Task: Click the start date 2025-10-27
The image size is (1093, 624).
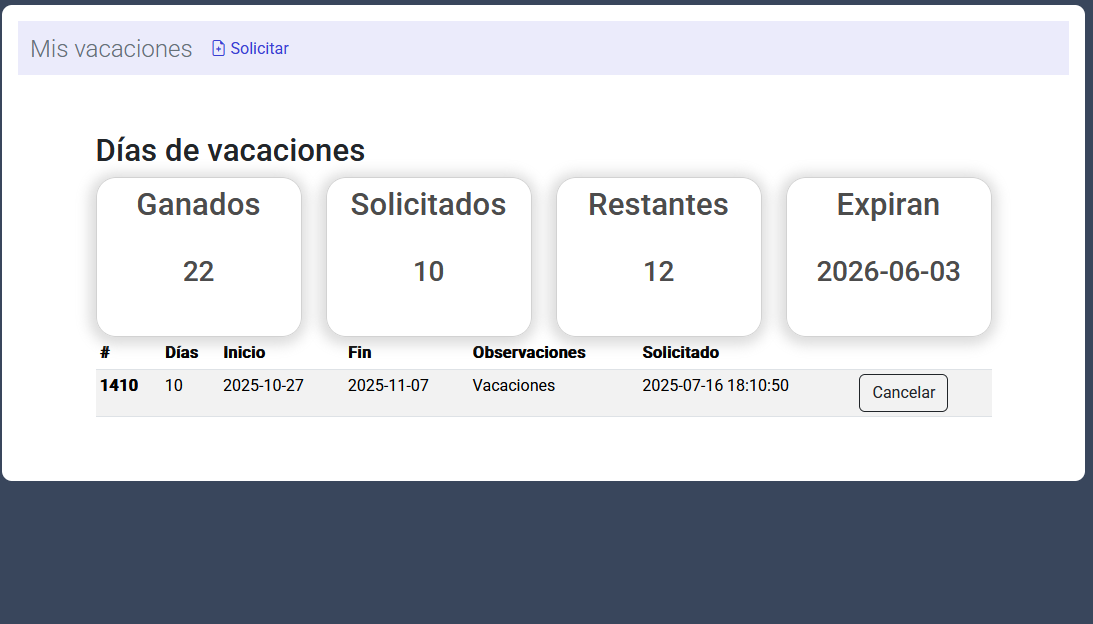Action: [263, 385]
